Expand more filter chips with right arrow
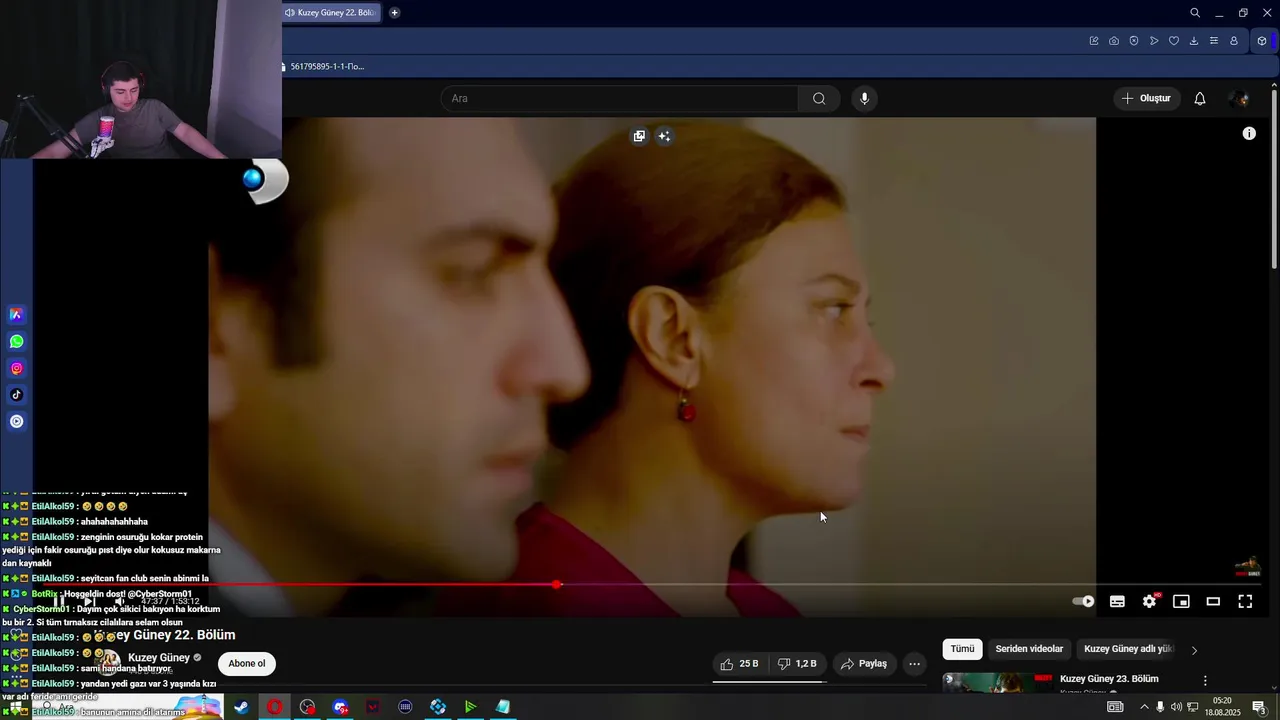This screenshot has height=720, width=1280. coord(1194,650)
